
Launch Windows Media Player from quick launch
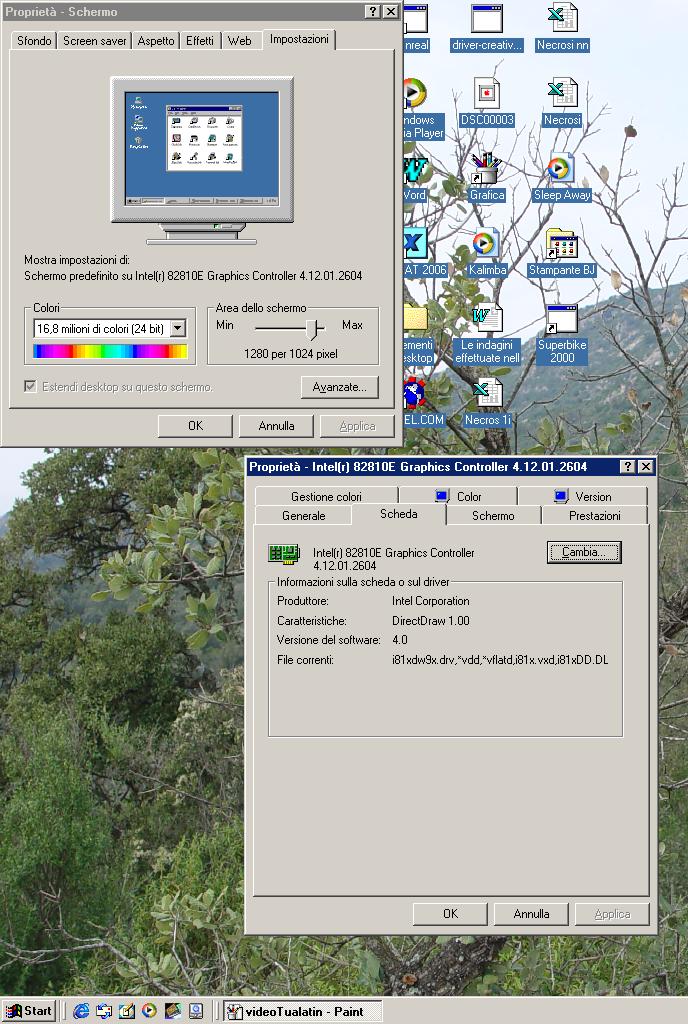coord(149,1011)
